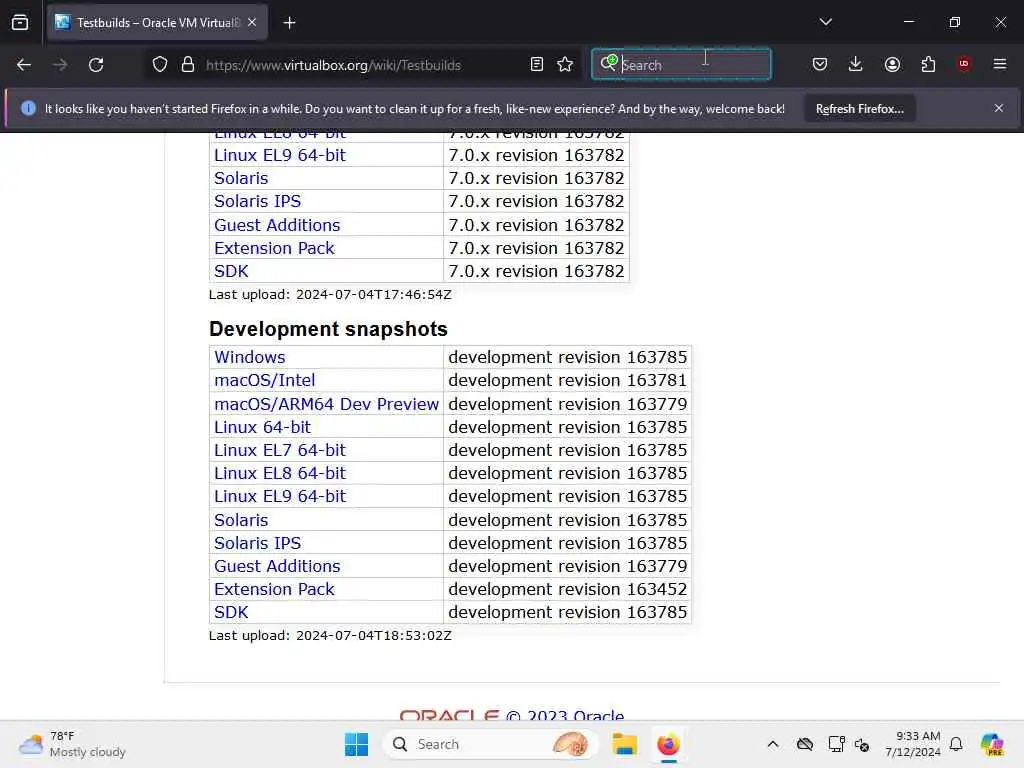Open the Linux EL9 64-bit 7.0.x link
The width and height of the screenshot is (1024, 768).
pos(280,155)
